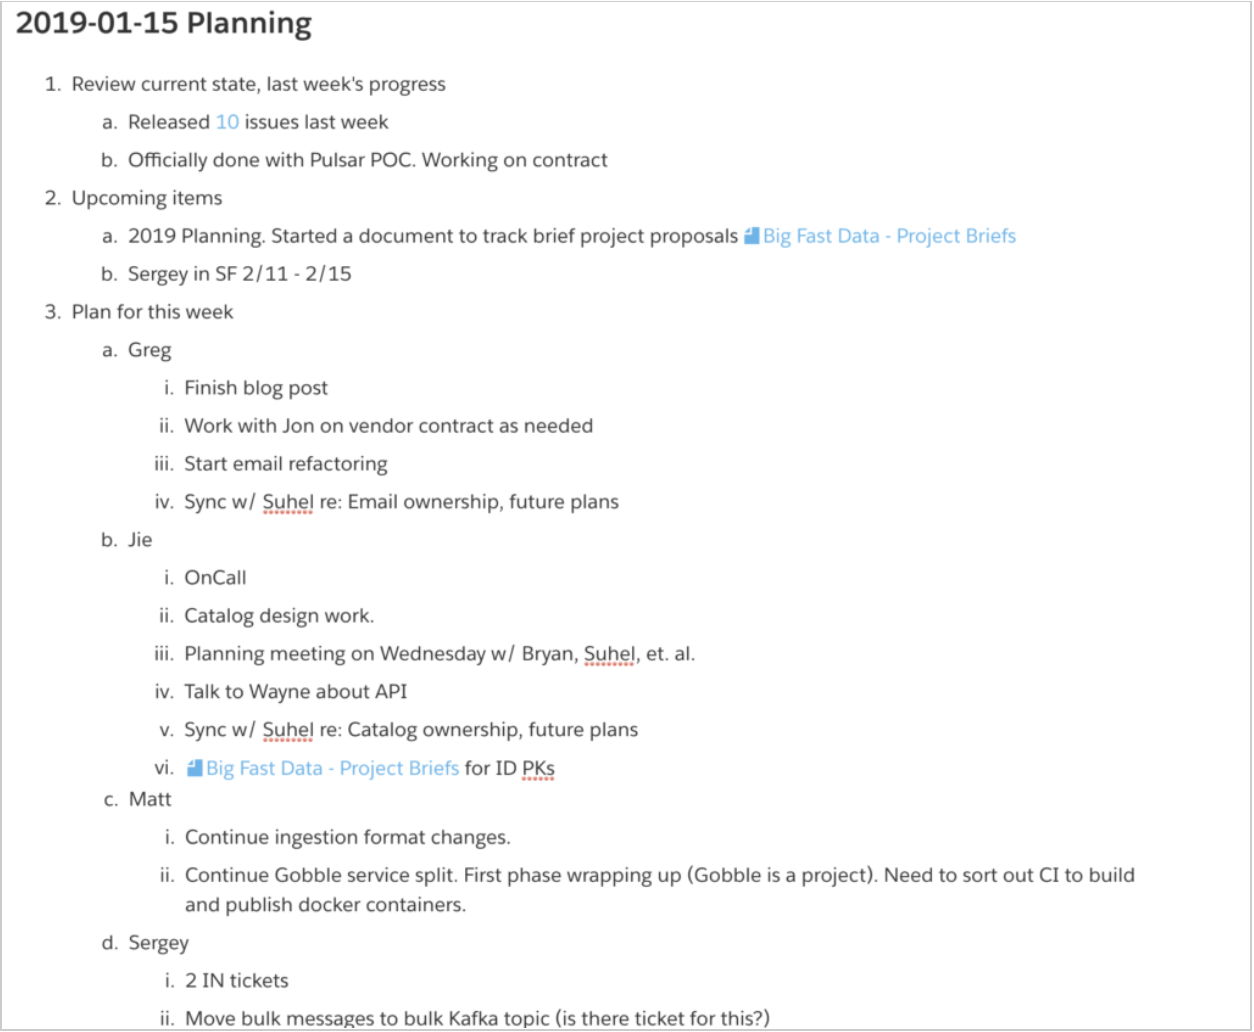
Task: Open Big Fast Data - Project Briefs link under 2019 Planning
Action: pos(889,236)
